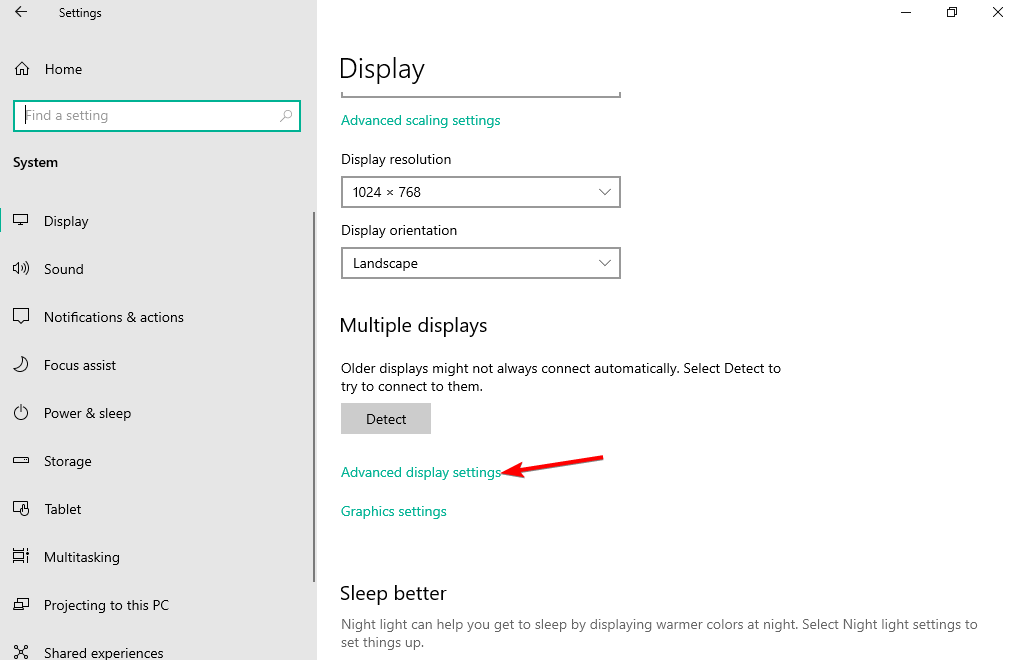Open Graphics settings link
This screenshot has height=660, width=1016.
click(393, 511)
